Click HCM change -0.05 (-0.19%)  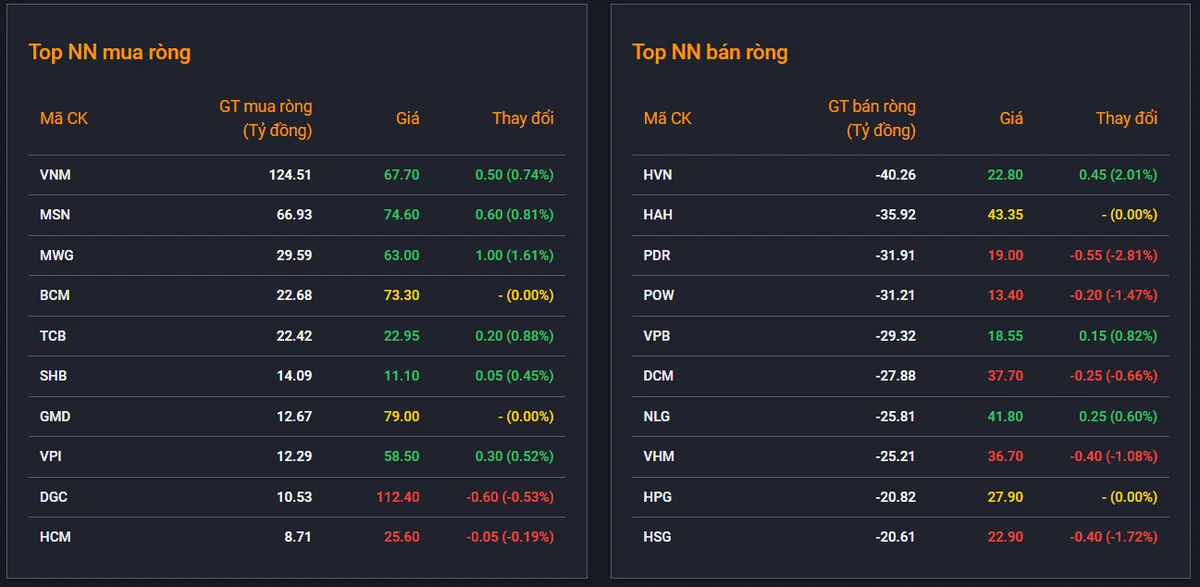[510, 537]
